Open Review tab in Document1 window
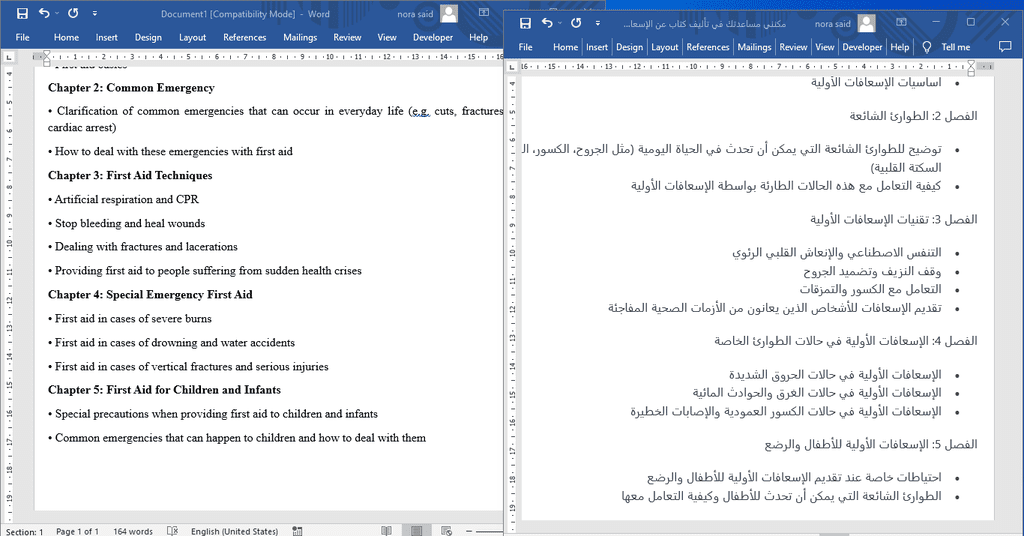The image size is (1024, 536). pos(347,37)
